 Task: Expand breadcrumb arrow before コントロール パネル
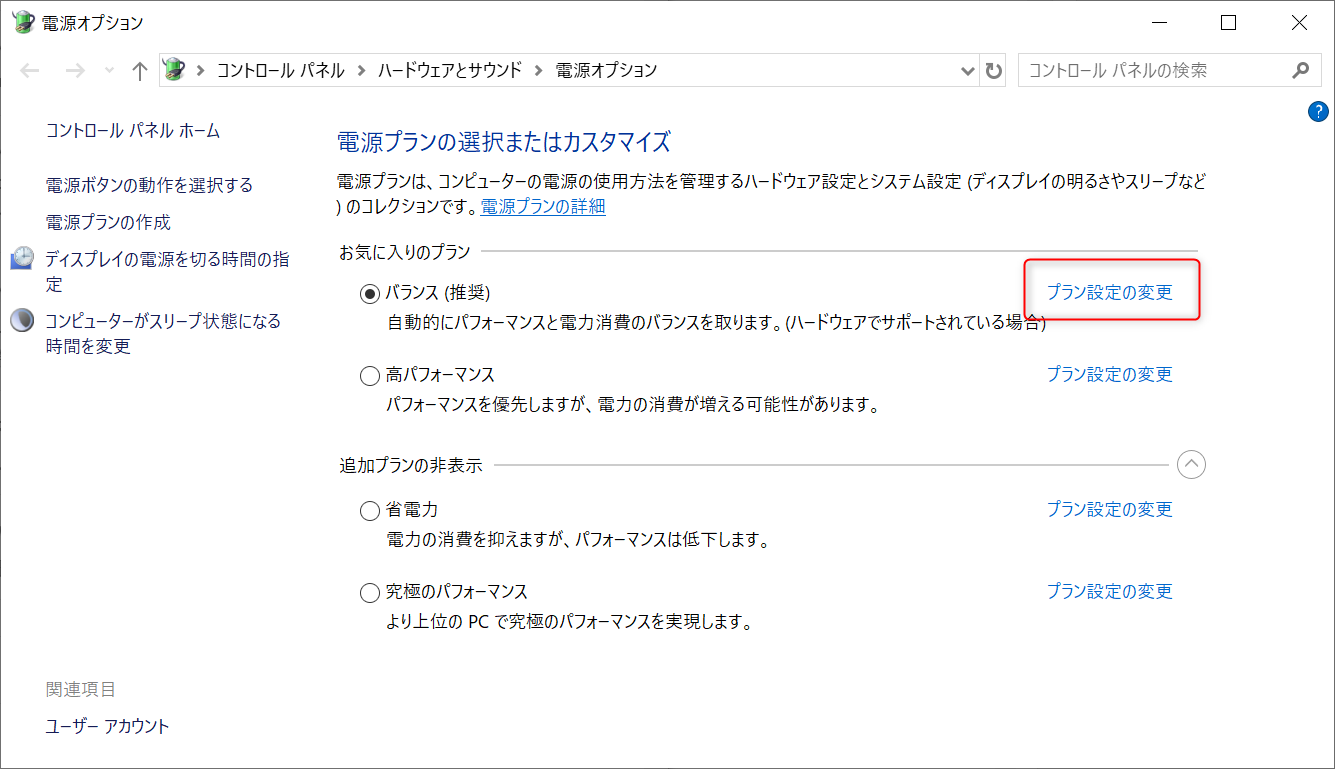pos(200,70)
